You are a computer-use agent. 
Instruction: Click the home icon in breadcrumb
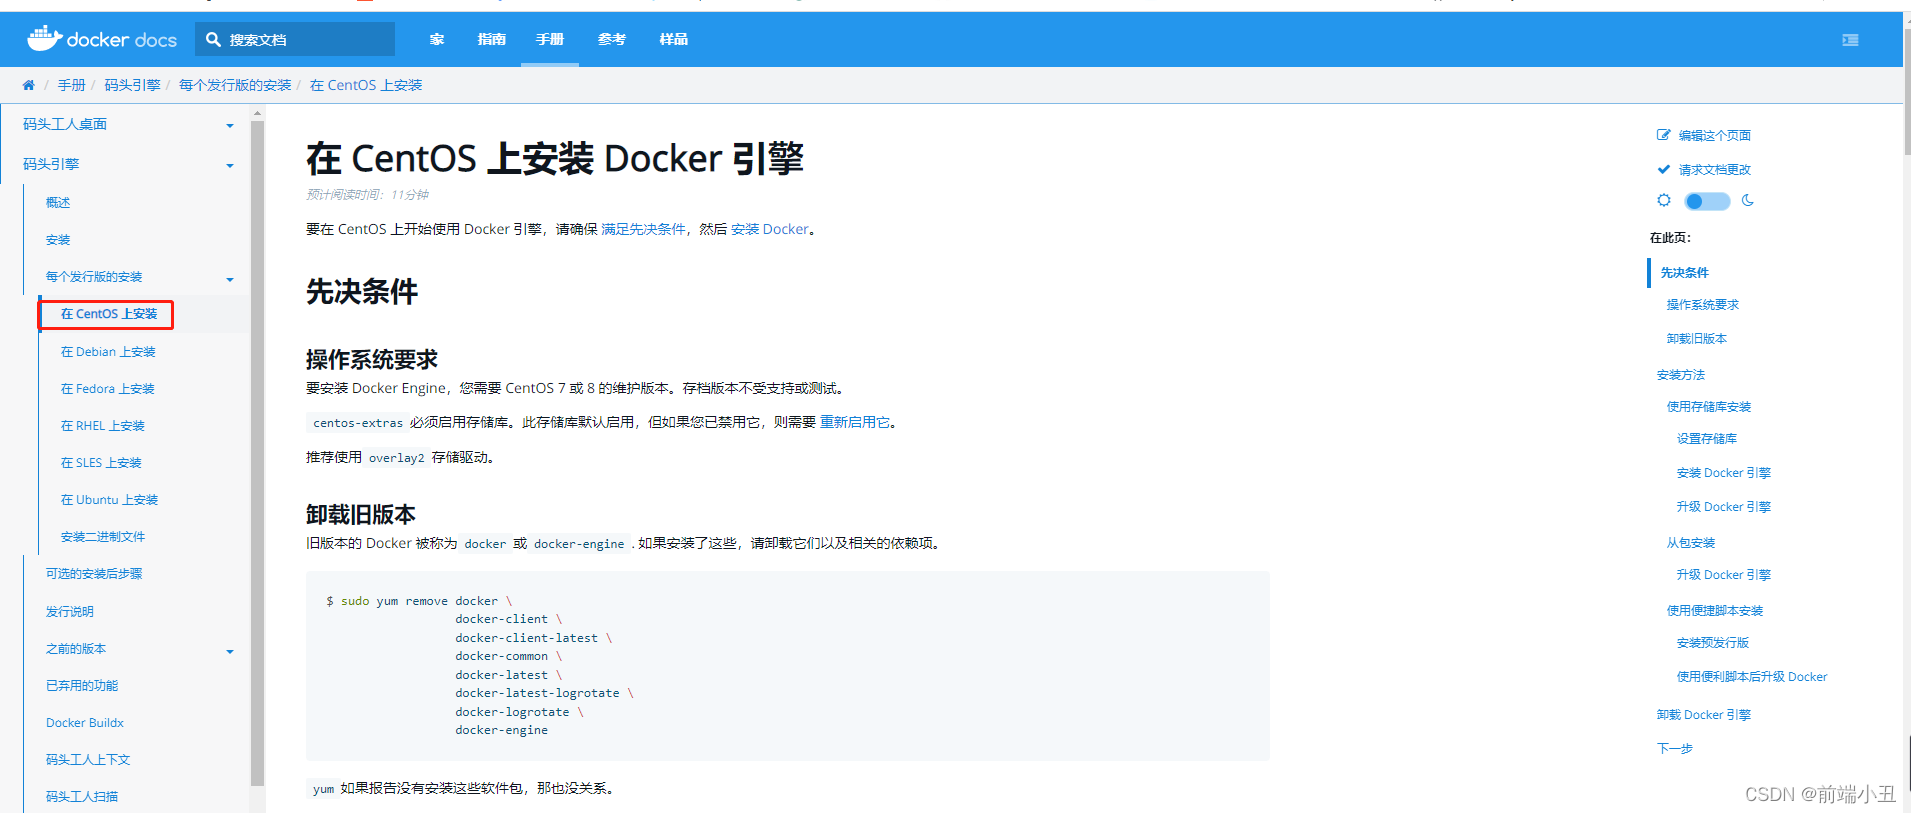[28, 85]
